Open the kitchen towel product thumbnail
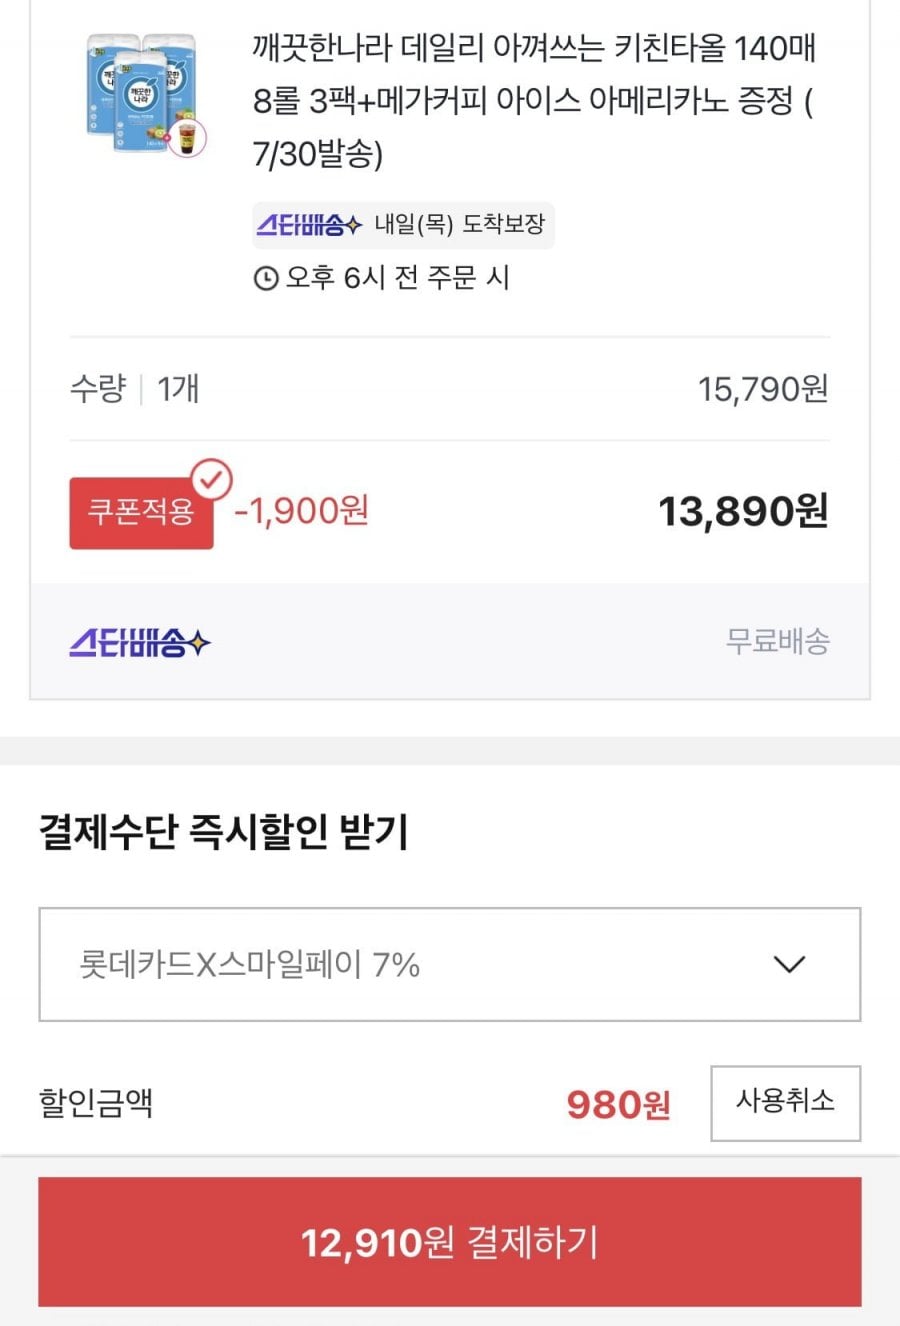Viewport: 900px width, 1326px height. click(146, 95)
